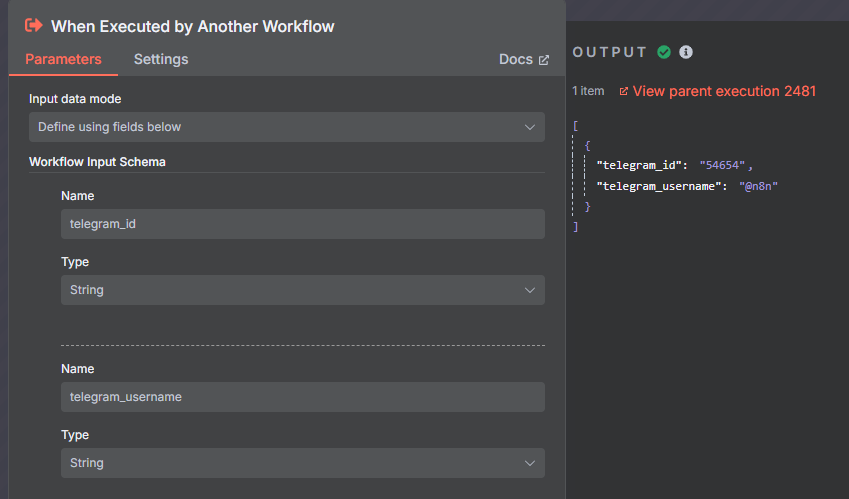
Task: Open the Input data mode dropdown
Action: point(286,127)
